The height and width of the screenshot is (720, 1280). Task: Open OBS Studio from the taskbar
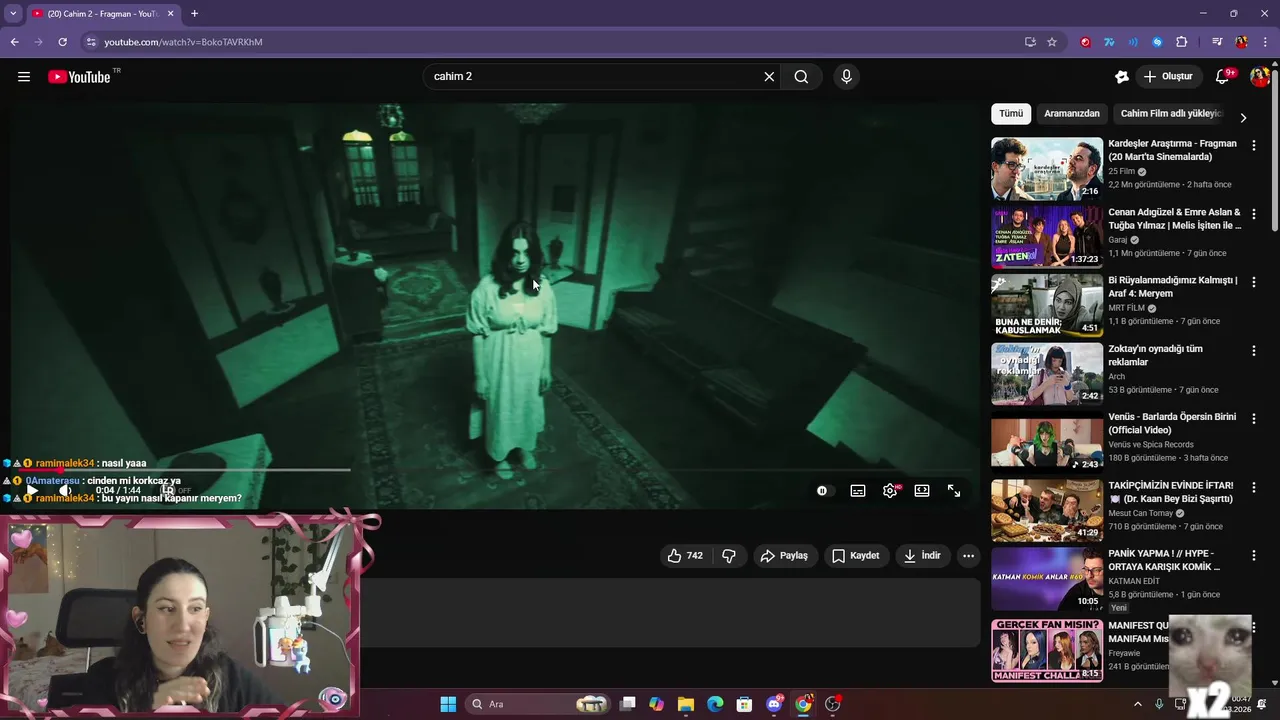pos(832,704)
